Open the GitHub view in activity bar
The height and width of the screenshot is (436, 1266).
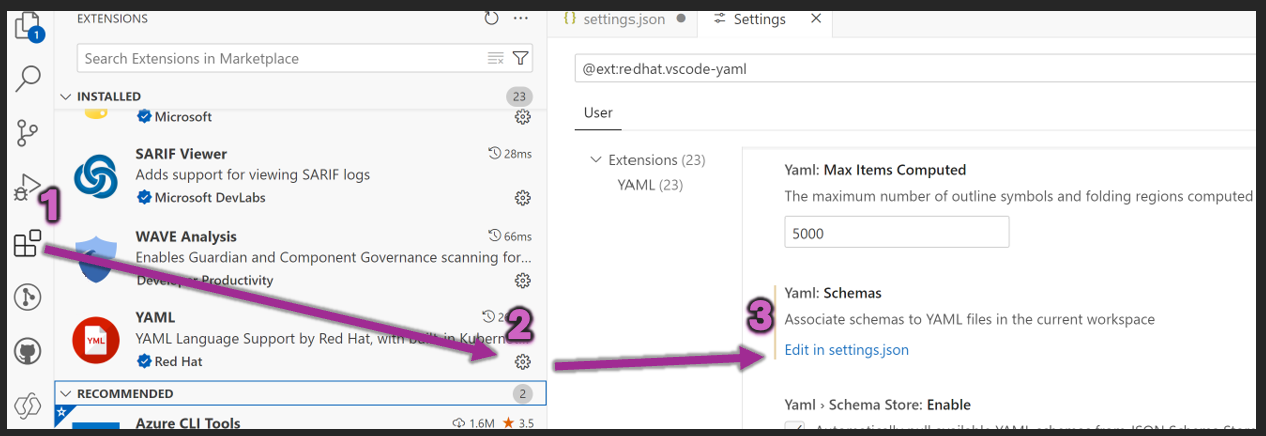coord(28,351)
